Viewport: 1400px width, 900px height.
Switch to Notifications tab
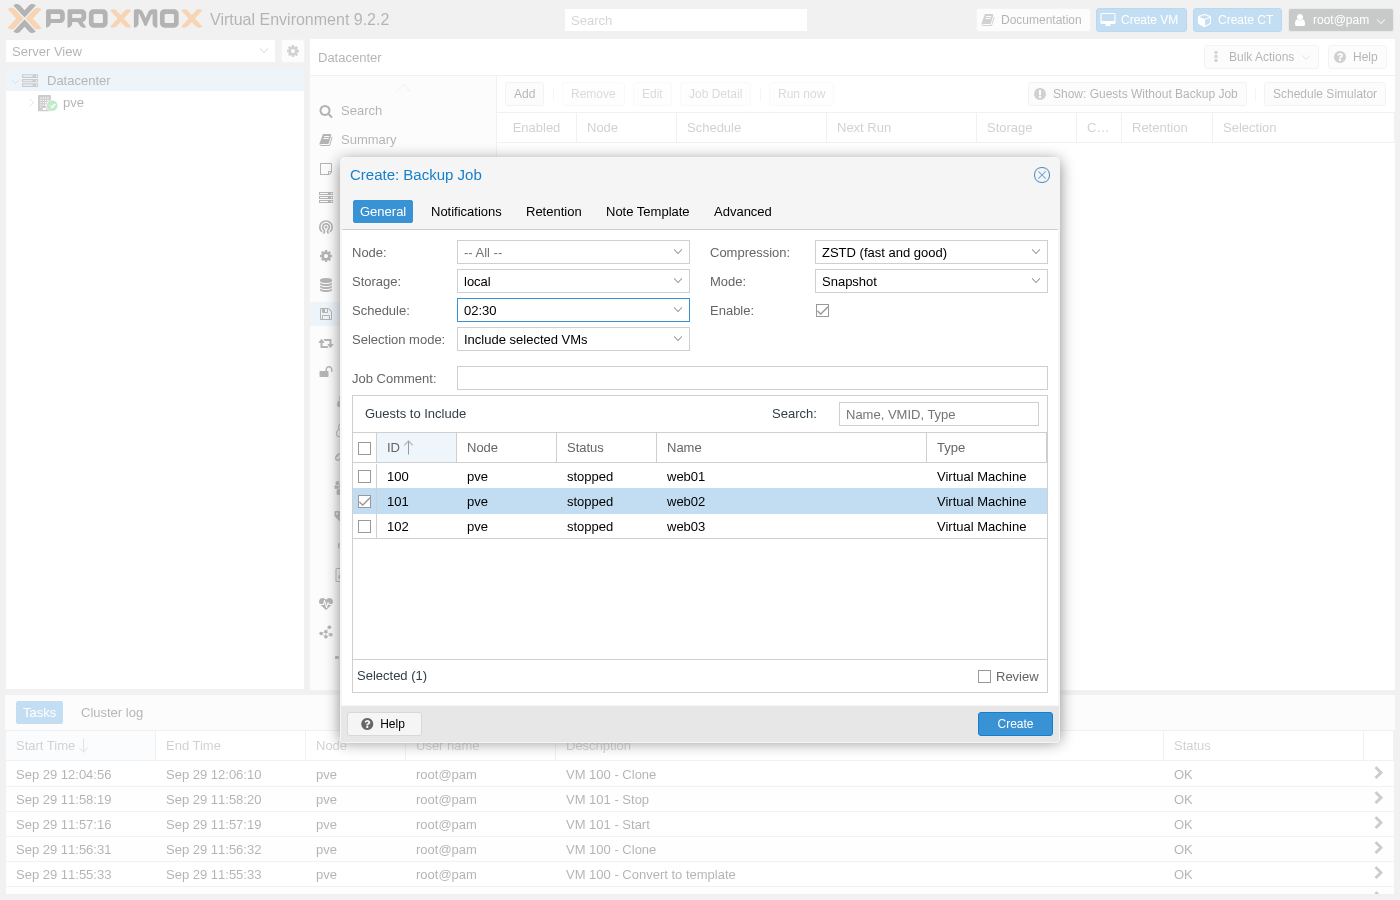coord(466,212)
